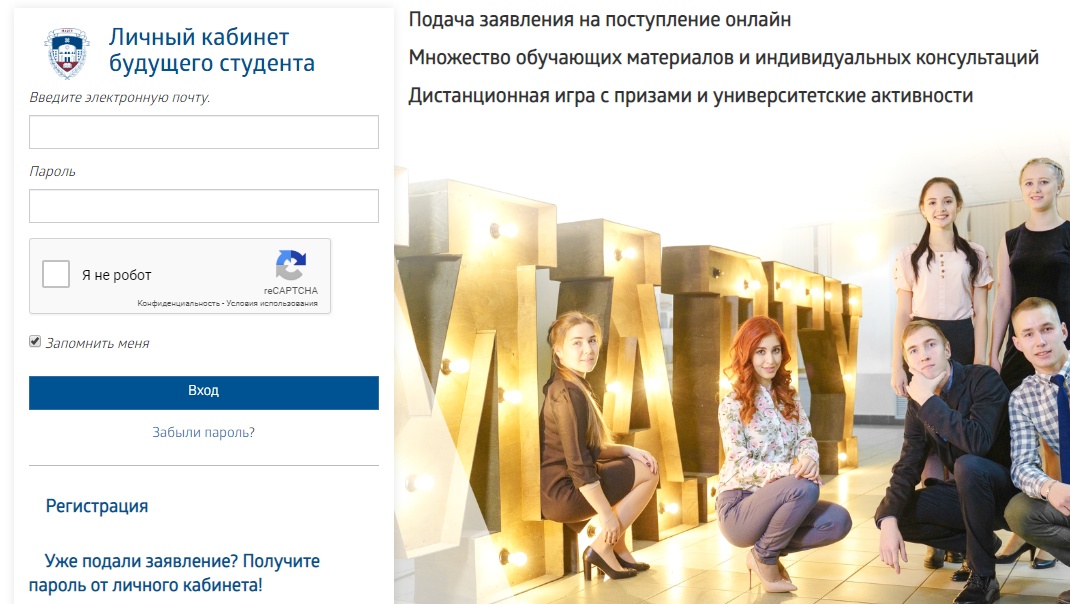Click the "Множество обучающих материалов" text line
This screenshot has height=604, width=1070.
coord(723,58)
